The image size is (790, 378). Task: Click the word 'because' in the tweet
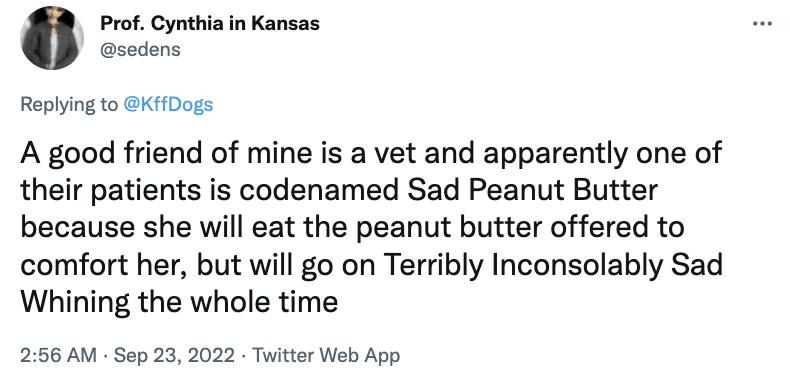coord(78,228)
